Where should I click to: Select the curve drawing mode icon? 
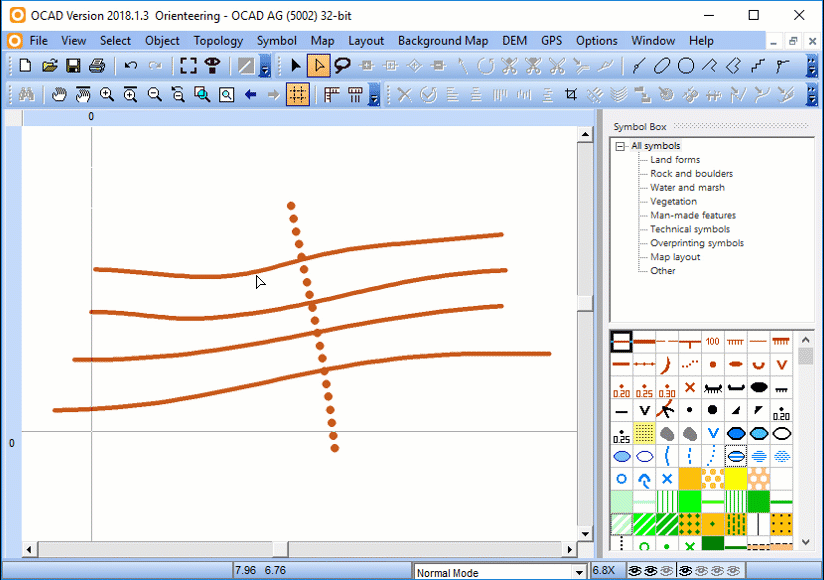click(638, 66)
